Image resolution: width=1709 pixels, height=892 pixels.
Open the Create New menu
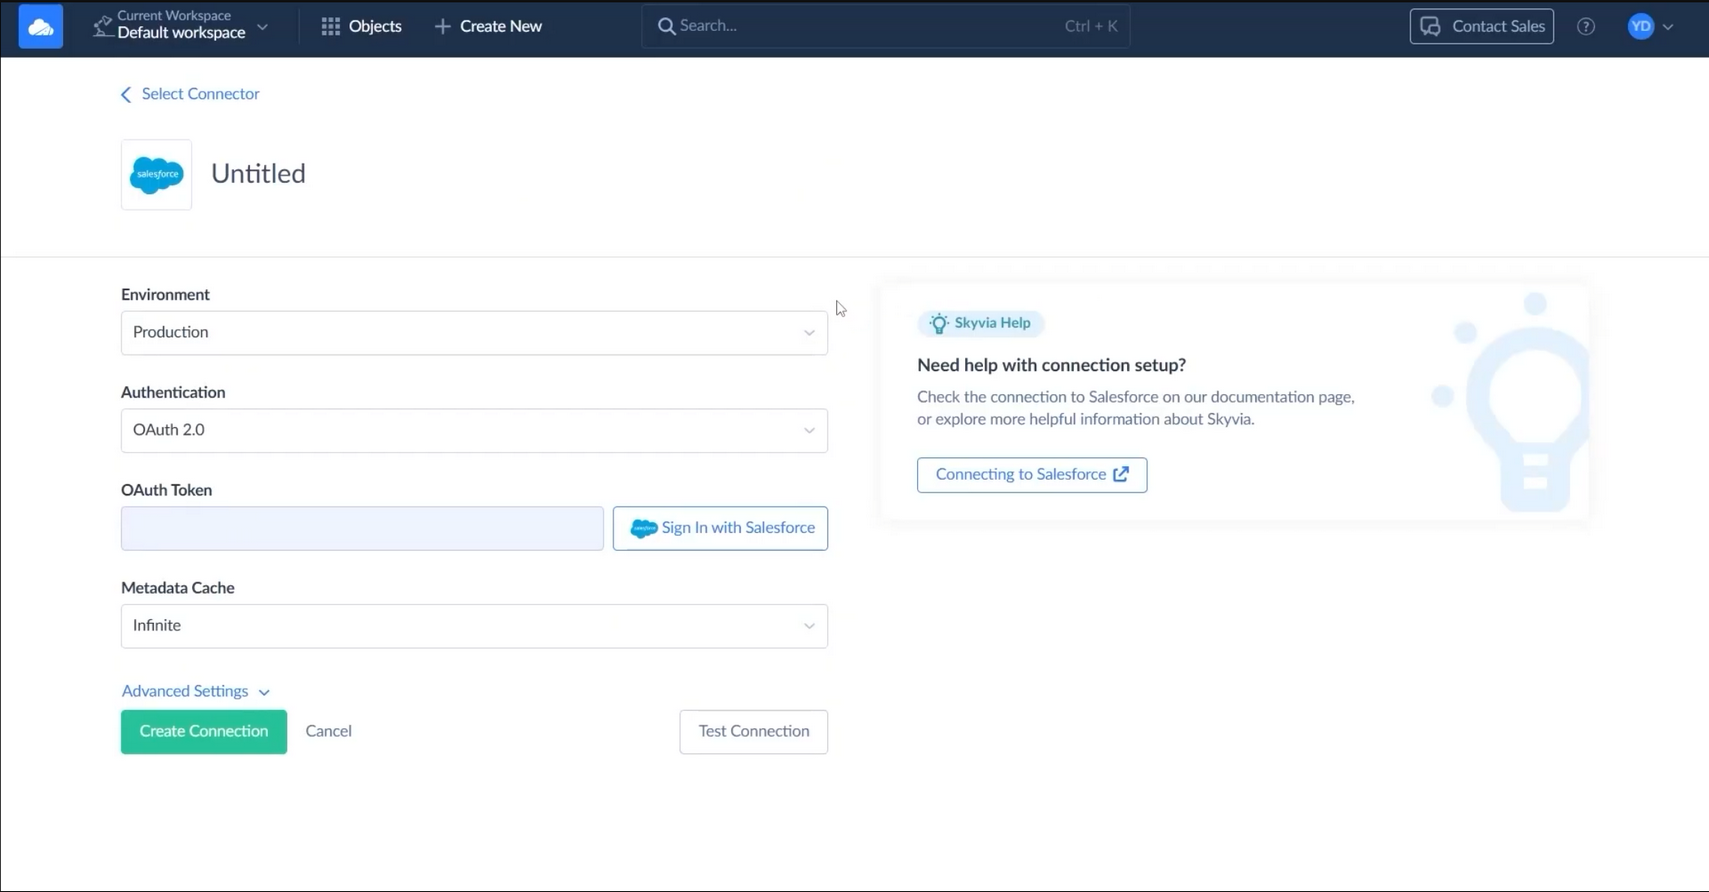point(488,26)
